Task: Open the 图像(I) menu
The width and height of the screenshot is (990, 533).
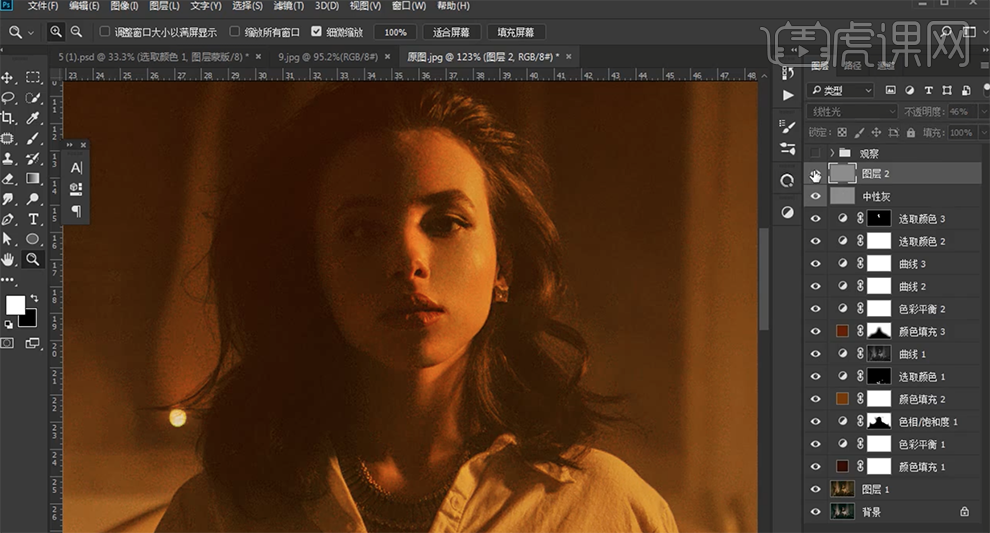Action: (x=125, y=7)
